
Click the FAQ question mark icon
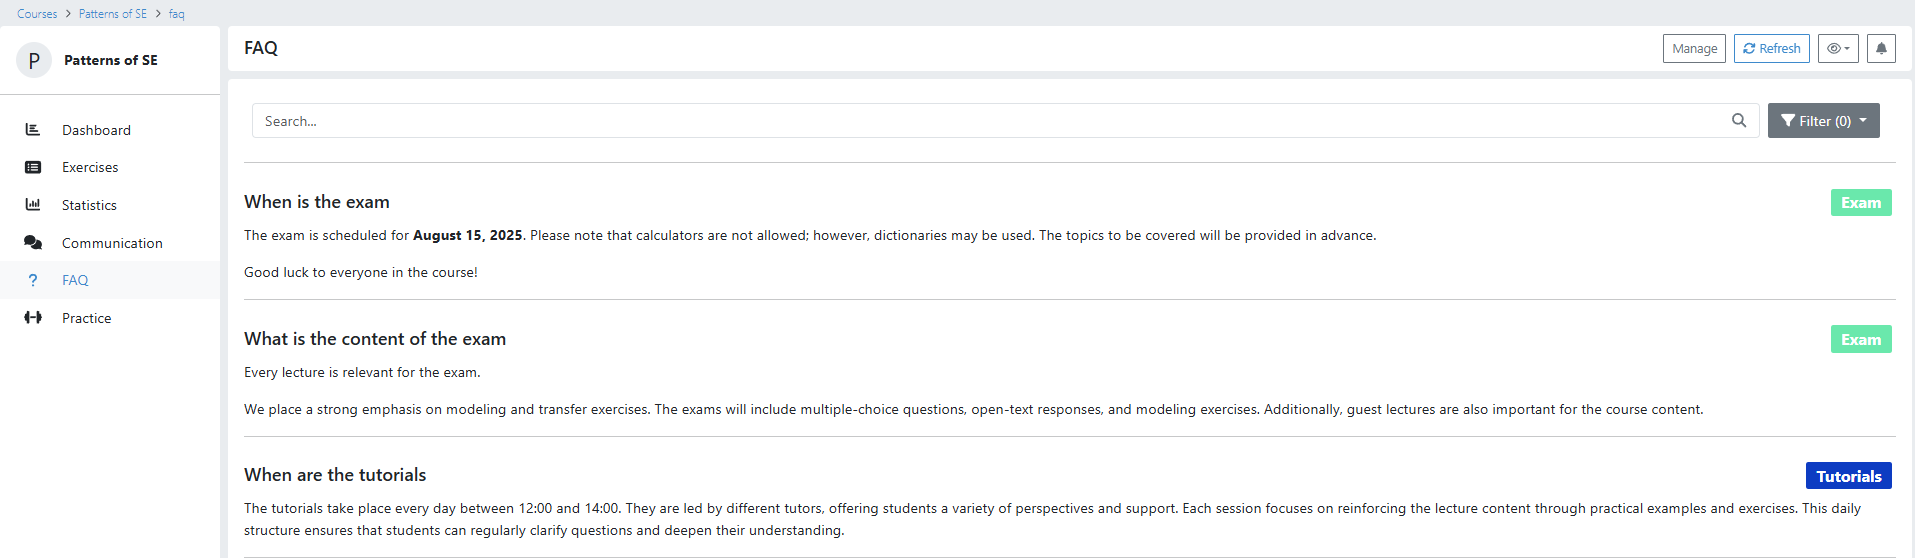click(33, 281)
